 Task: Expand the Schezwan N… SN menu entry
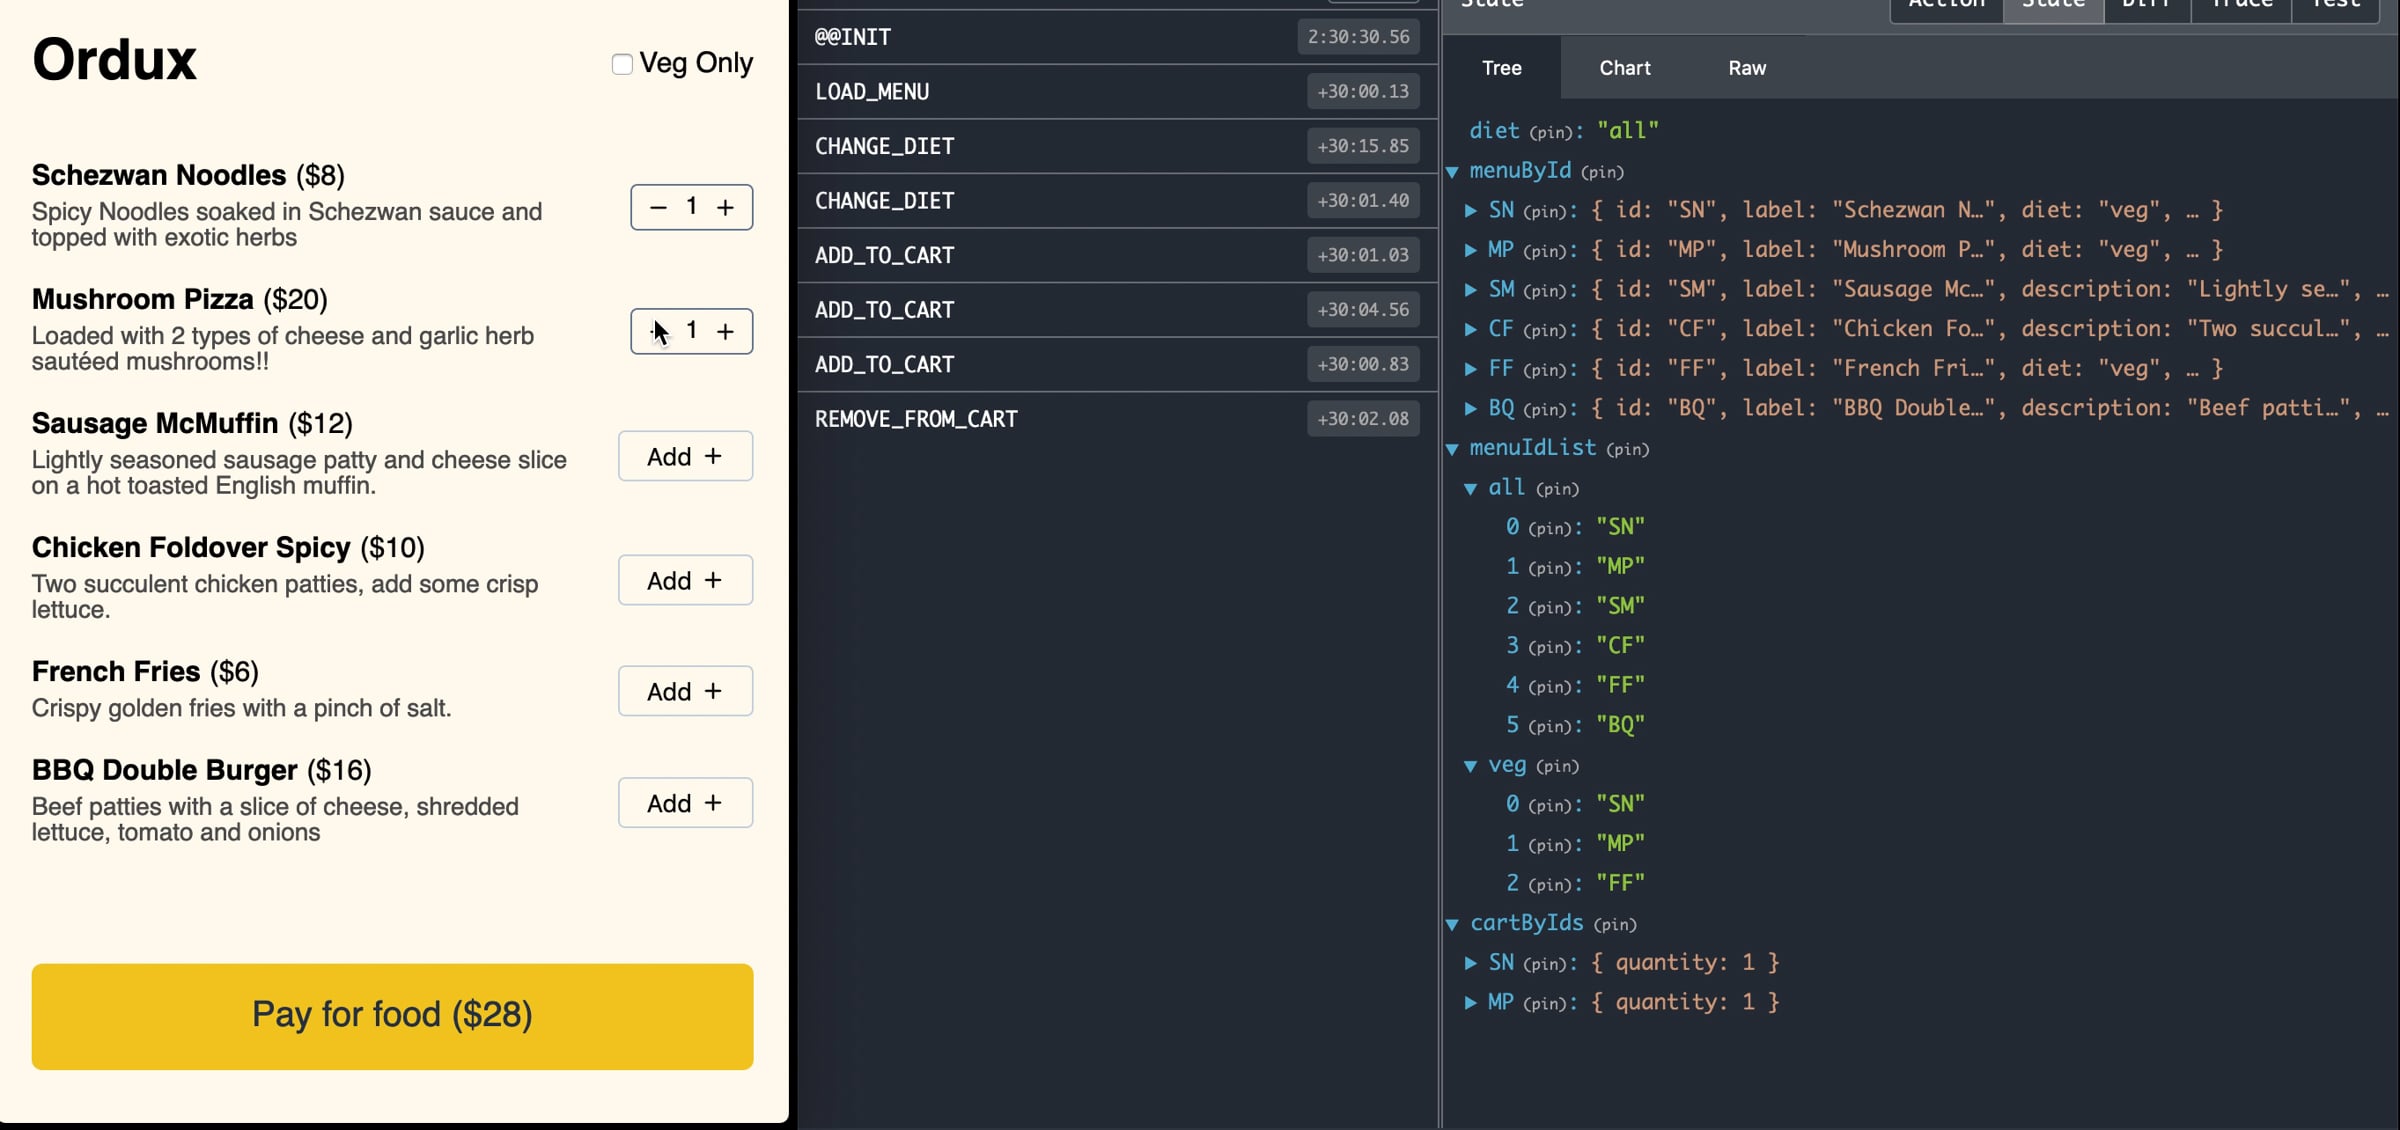(1471, 211)
